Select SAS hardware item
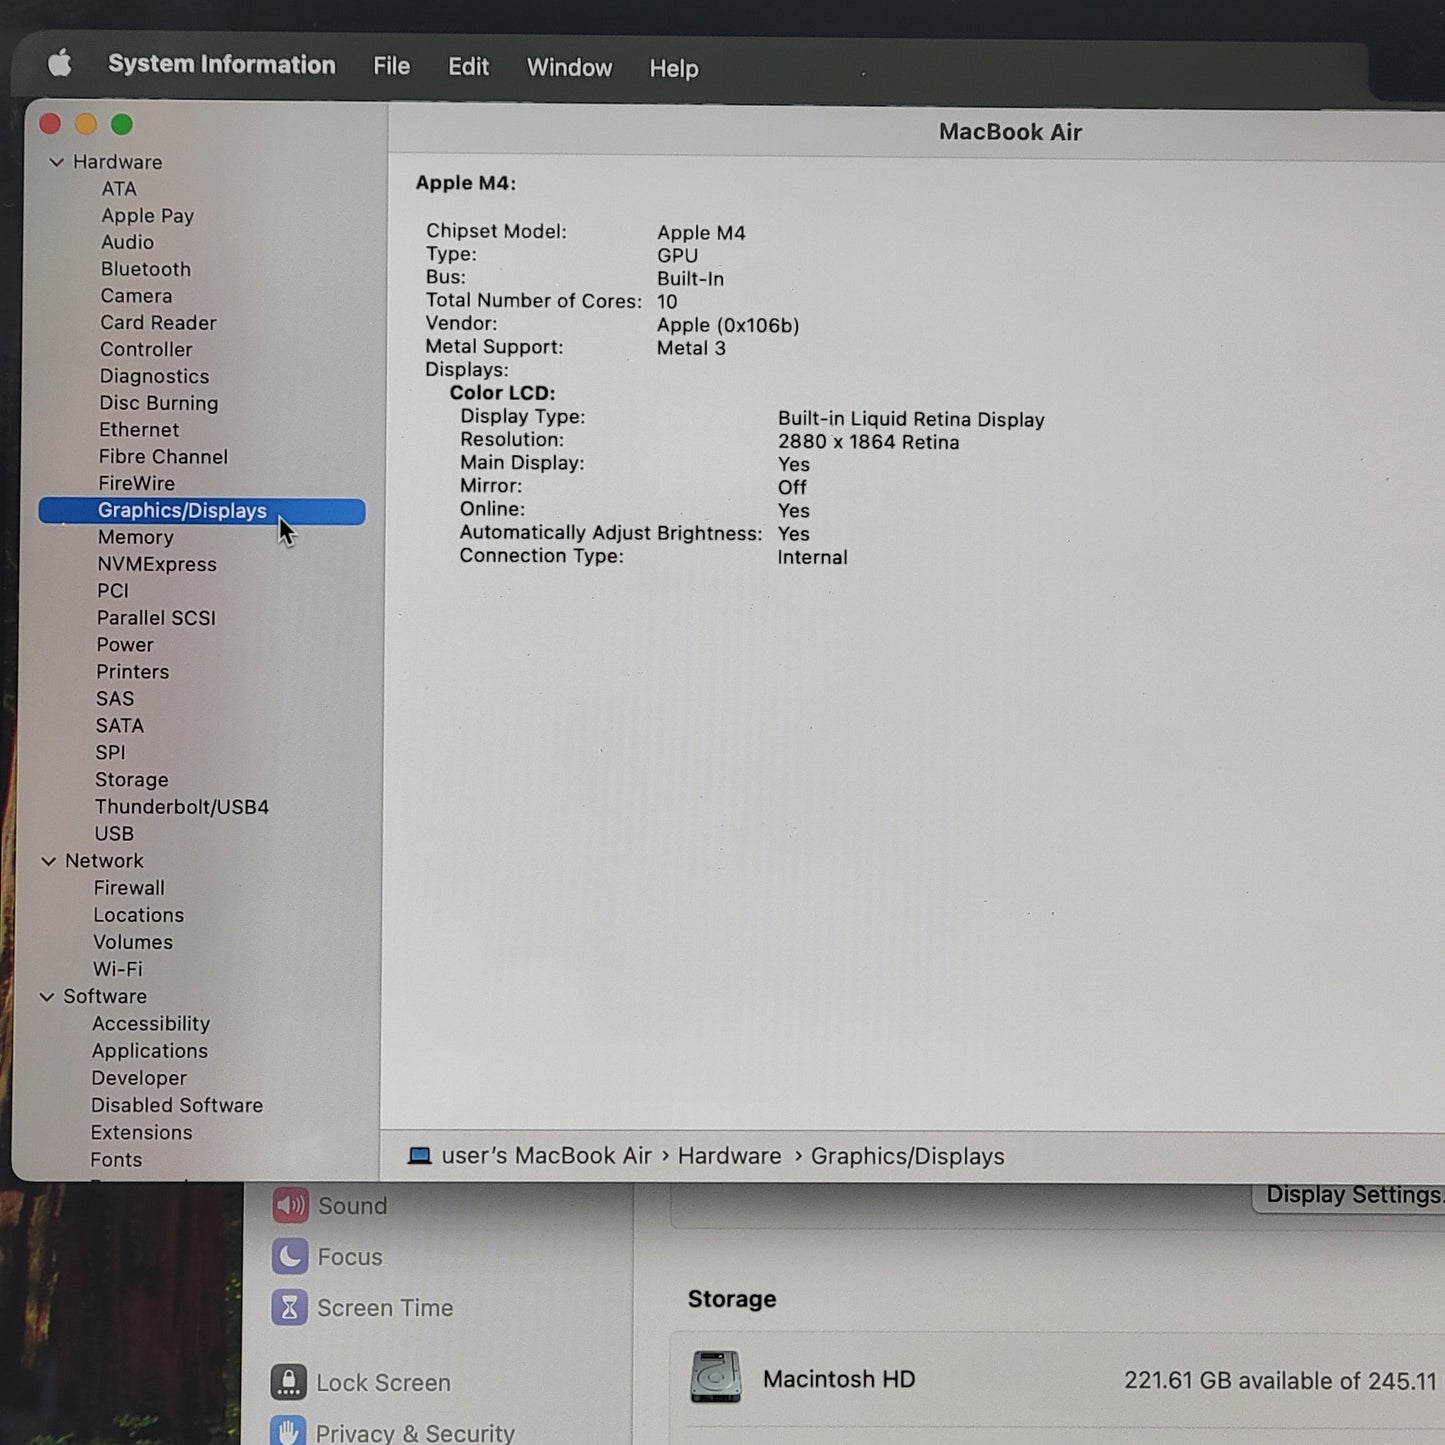The width and height of the screenshot is (1445, 1445). point(115,700)
